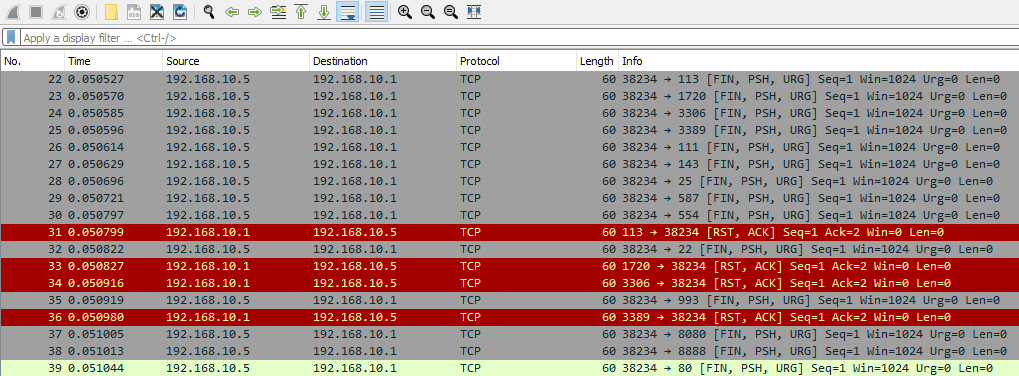Close this capture file

pyautogui.click(x=157, y=12)
